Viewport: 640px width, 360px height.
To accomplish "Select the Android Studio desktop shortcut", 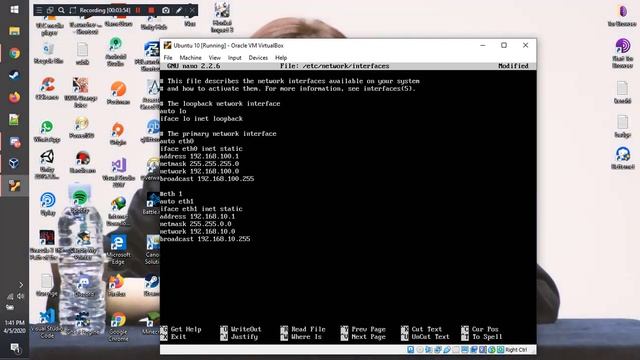I will (116, 51).
